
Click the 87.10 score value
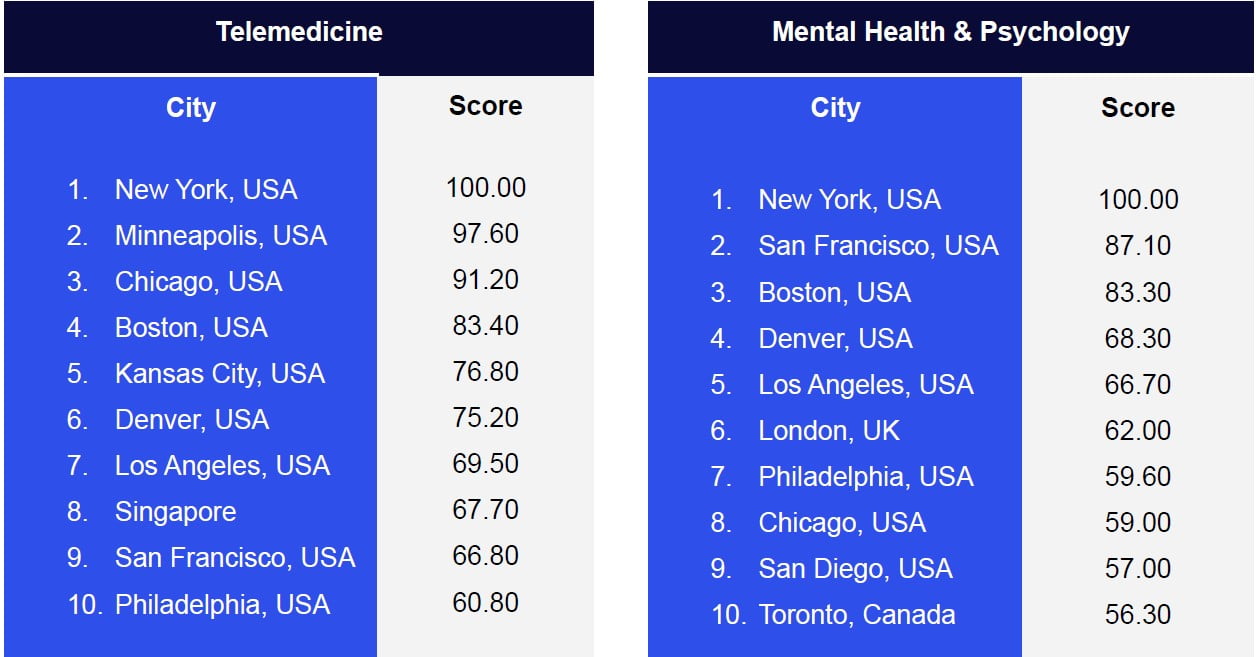(1137, 246)
